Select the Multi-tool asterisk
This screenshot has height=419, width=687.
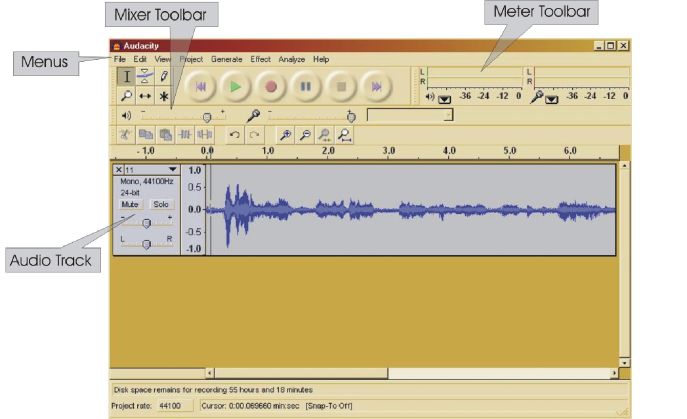(163, 96)
